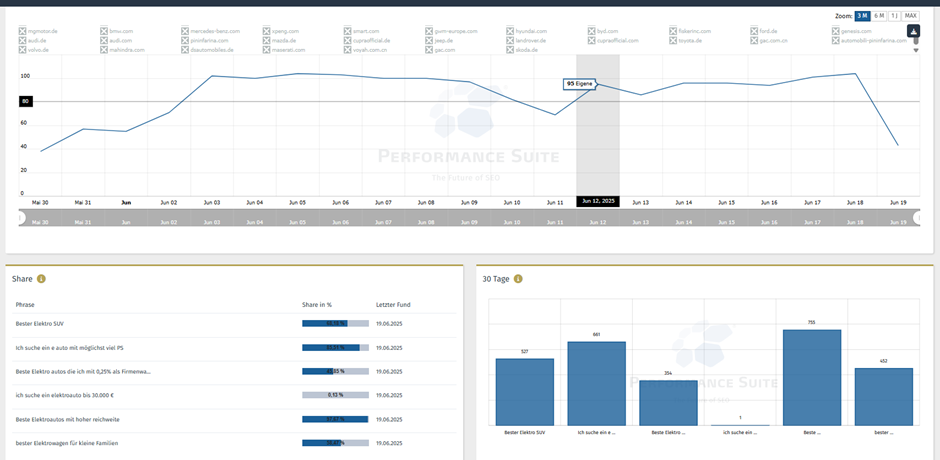Set chart zoom to 3 M
Viewport: 940px width, 460px height.
[863, 16]
